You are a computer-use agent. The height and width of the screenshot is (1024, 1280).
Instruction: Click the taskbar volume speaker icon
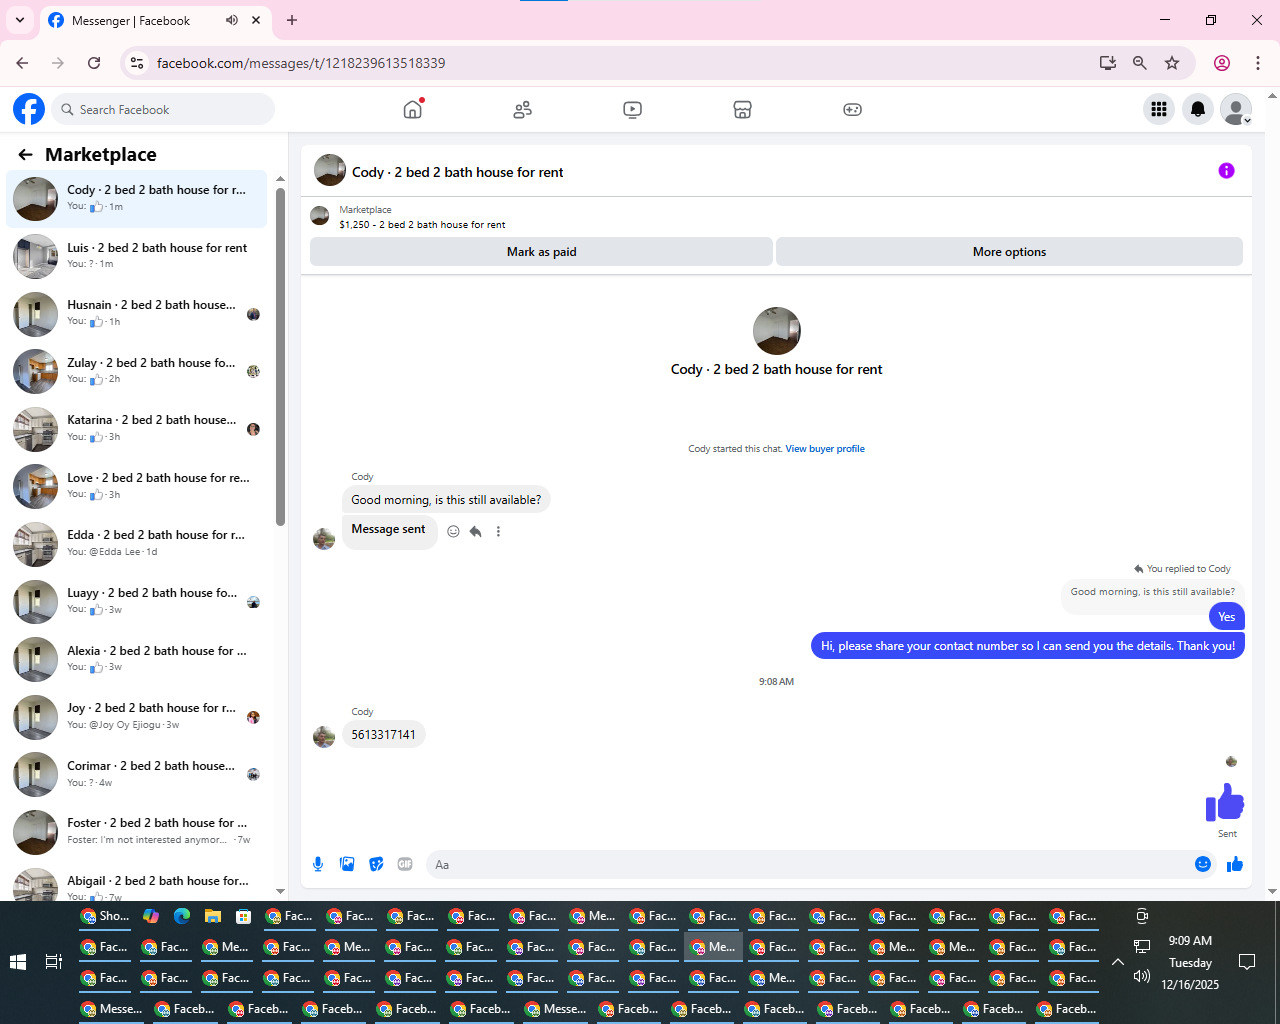[1141, 976]
